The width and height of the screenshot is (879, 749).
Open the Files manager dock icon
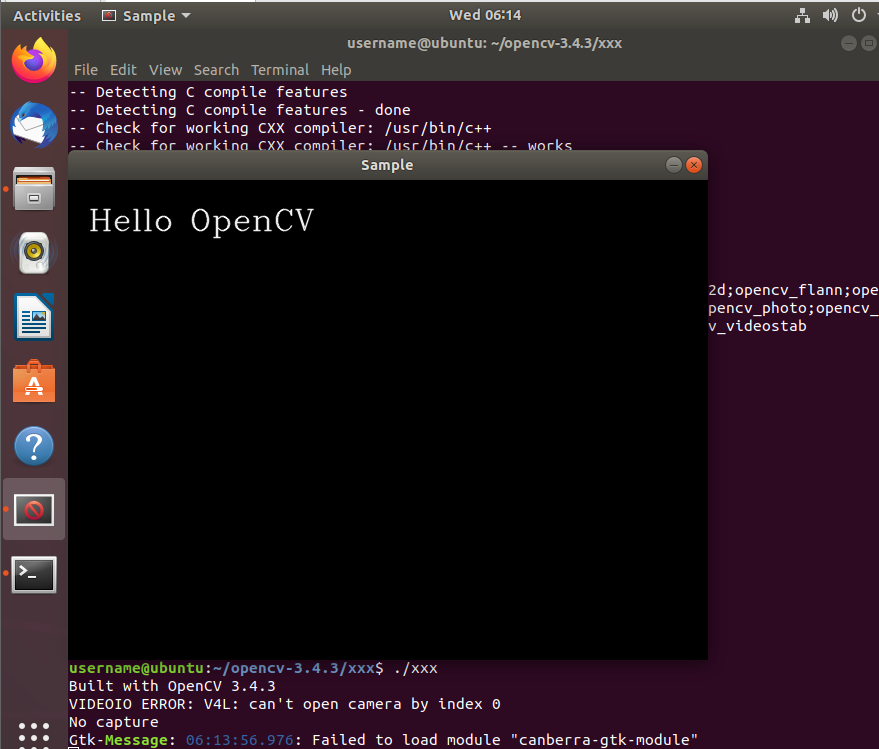(x=34, y=189)
